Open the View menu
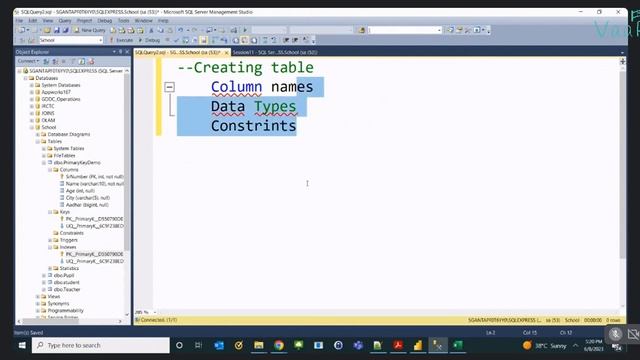640x360 pixels. (48, 20)
